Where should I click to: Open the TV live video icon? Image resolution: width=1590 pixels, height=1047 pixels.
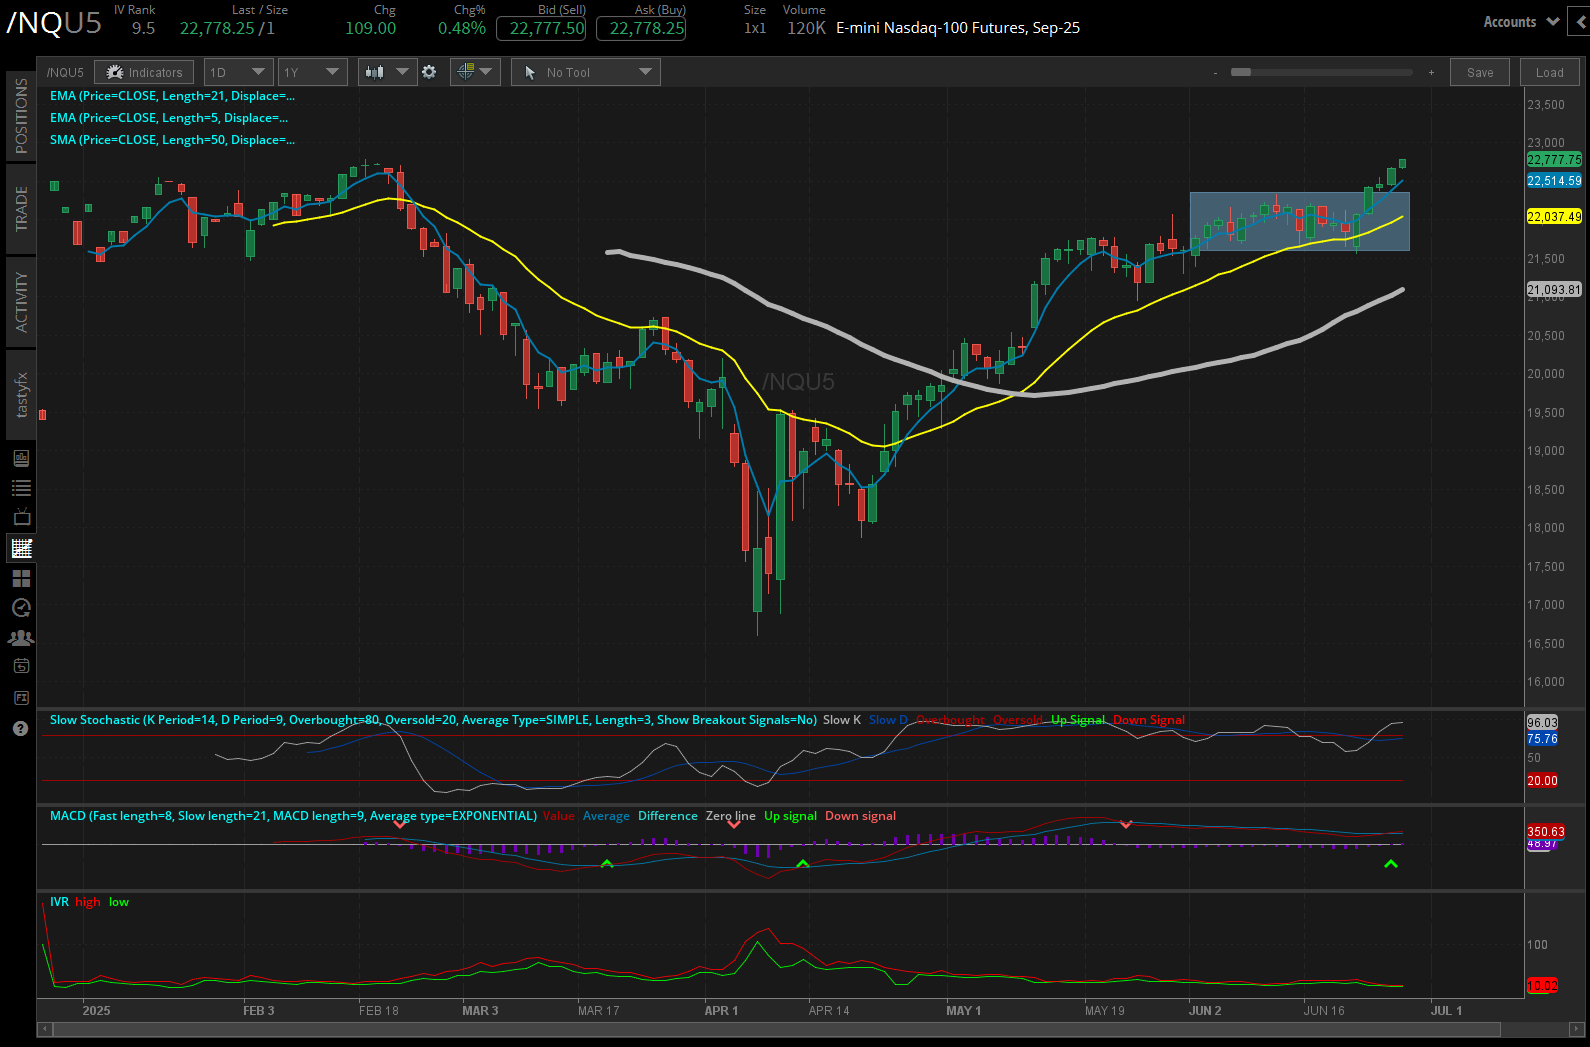click(21, 517)
